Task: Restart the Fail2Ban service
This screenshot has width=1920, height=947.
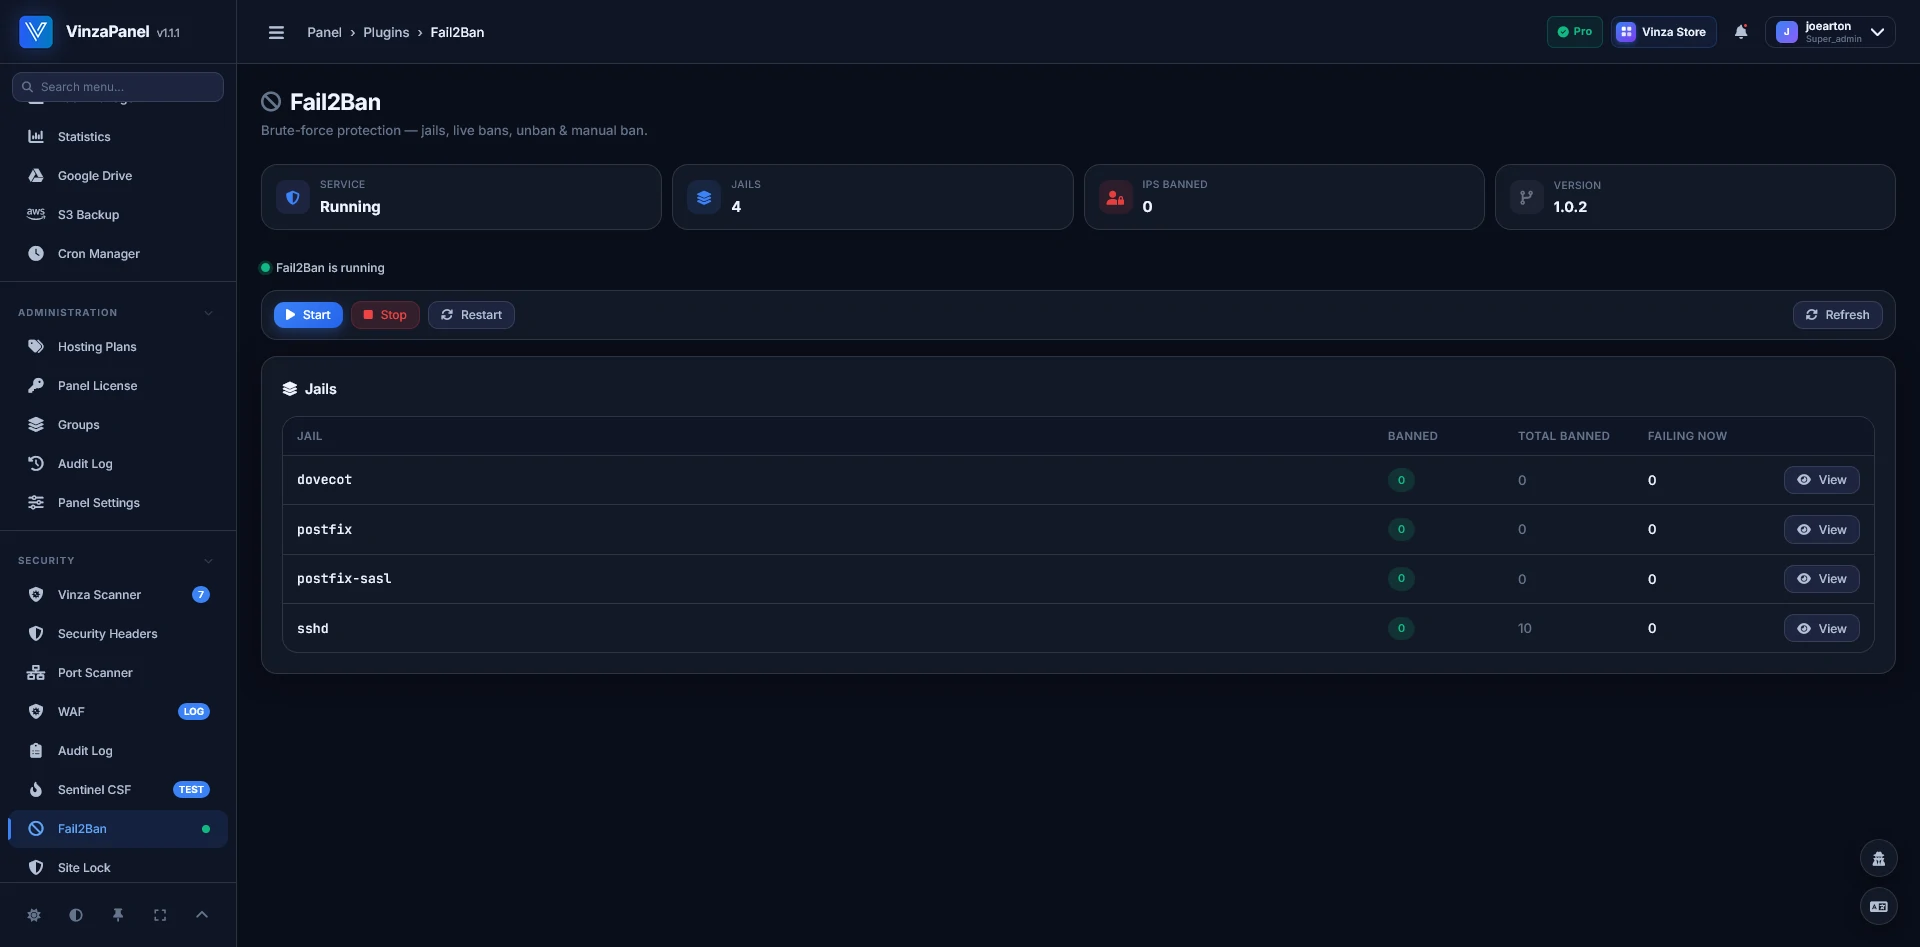Action: pos(471,315)
